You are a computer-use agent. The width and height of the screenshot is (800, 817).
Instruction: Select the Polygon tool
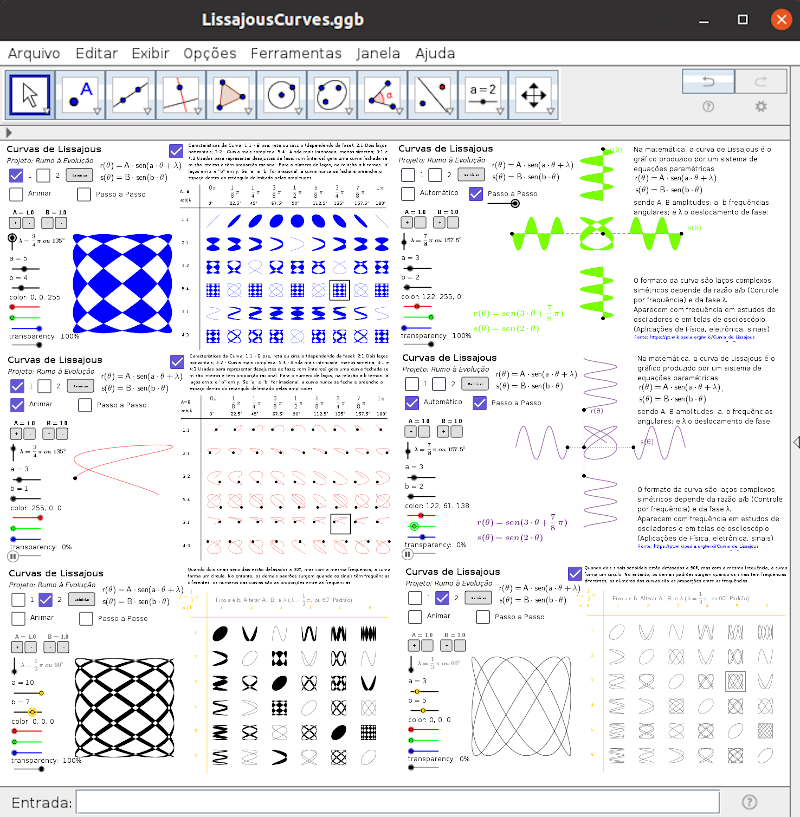231,95
